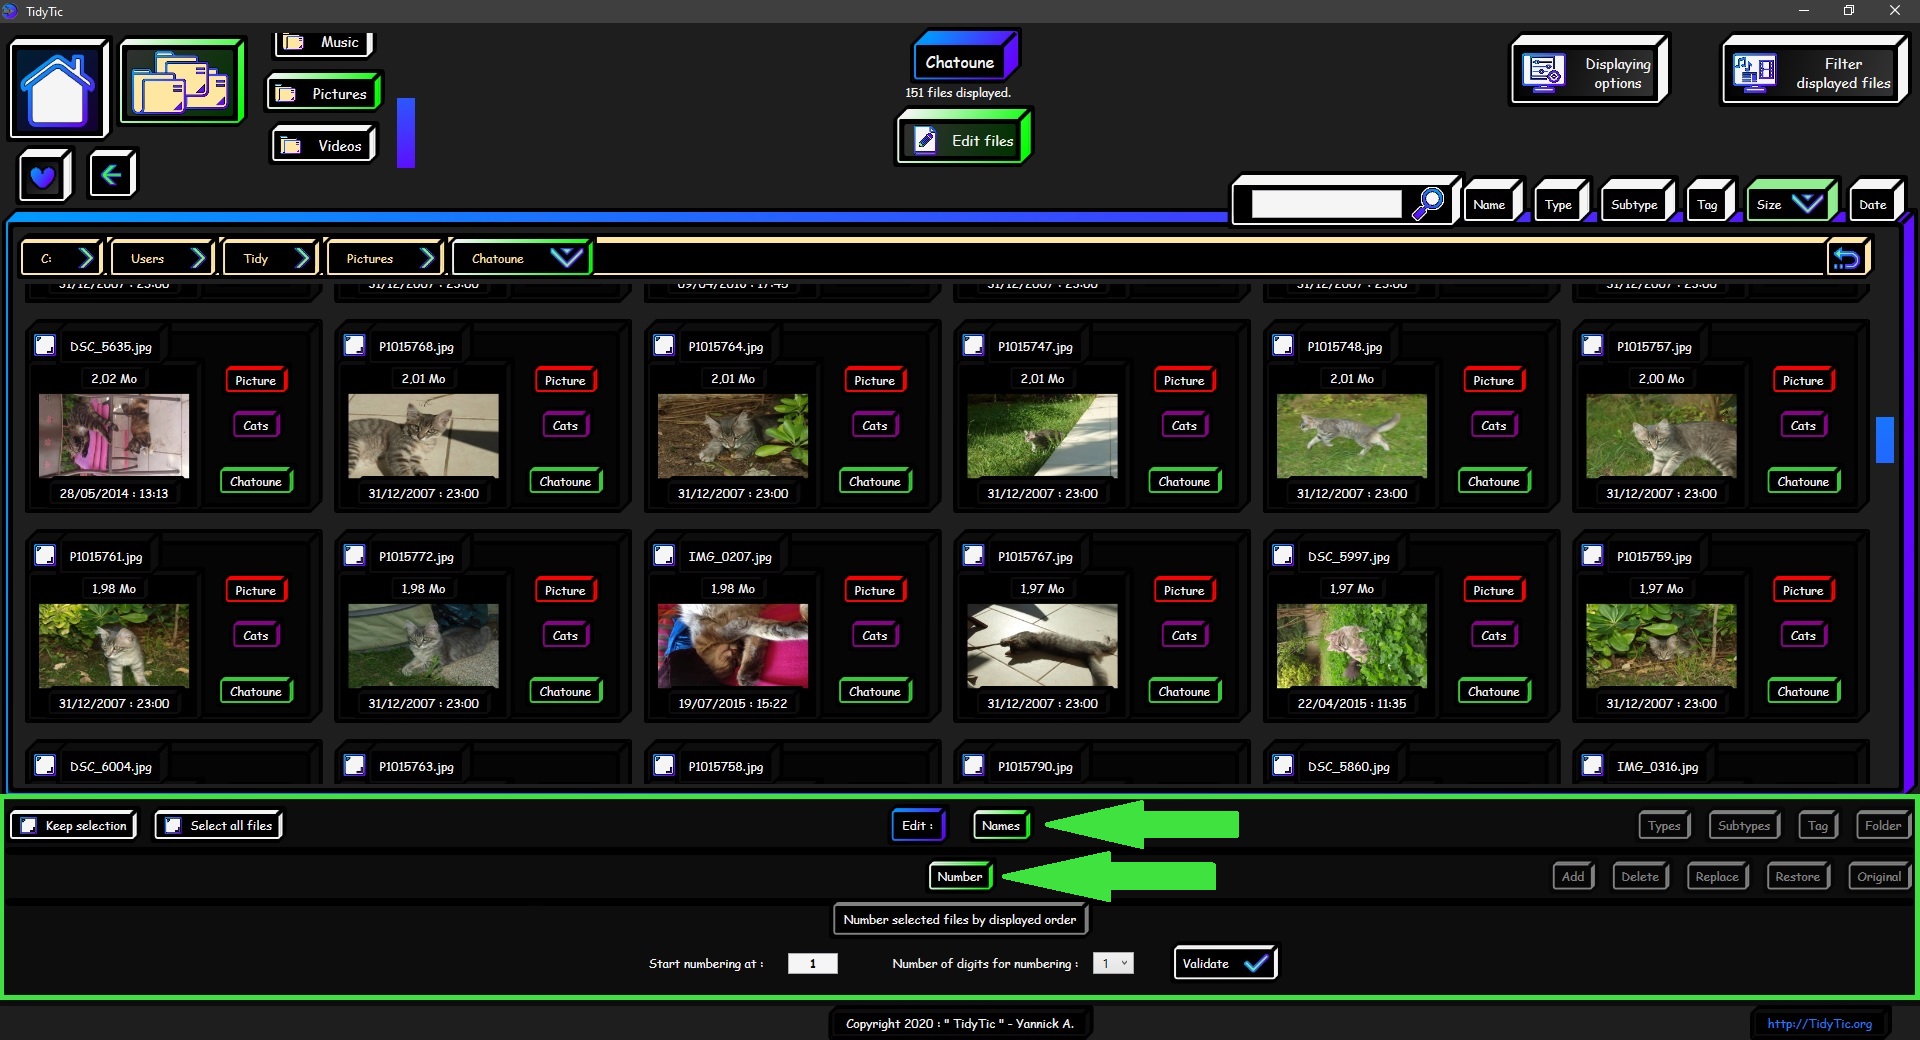Select checkbox for DSC_6004.jpg

click(45, 765)
